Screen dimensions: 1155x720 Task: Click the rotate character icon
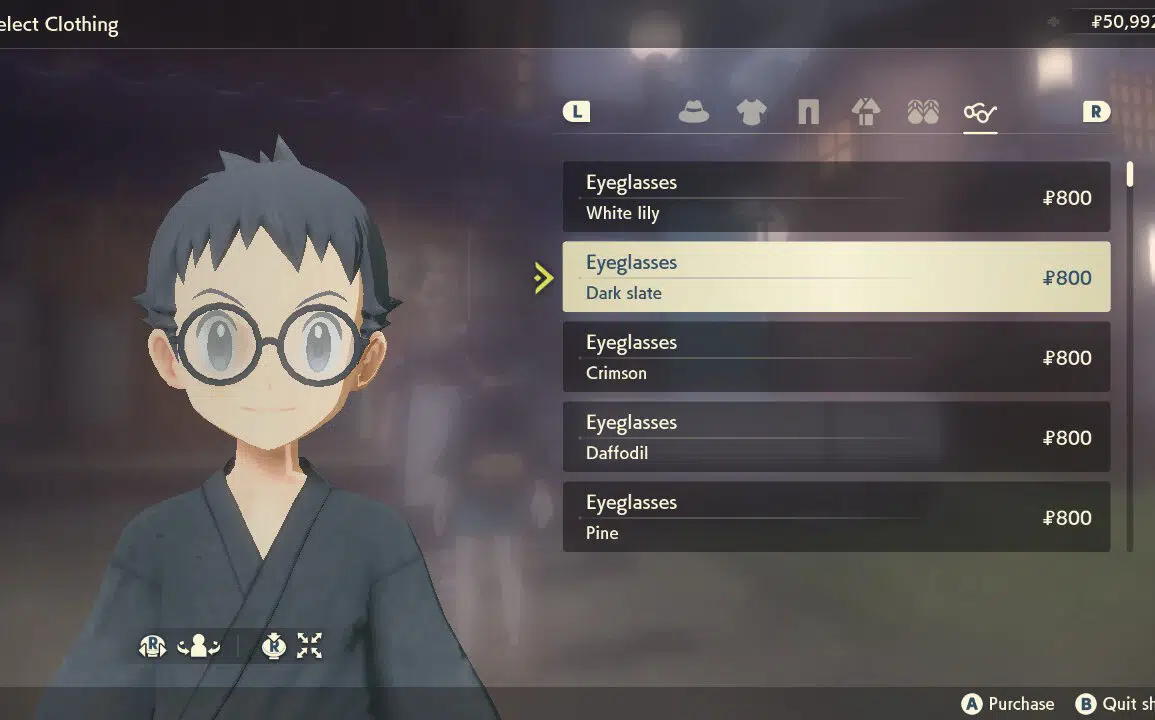[x=199, y=646]
